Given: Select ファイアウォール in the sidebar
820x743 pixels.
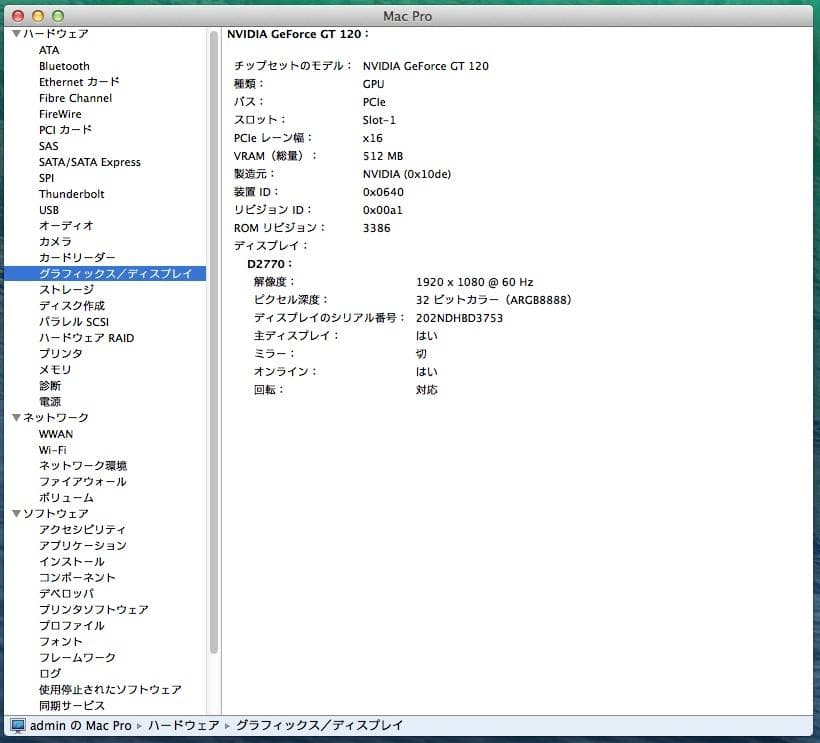Looking at the screenshot, I should tap(82, 482).
